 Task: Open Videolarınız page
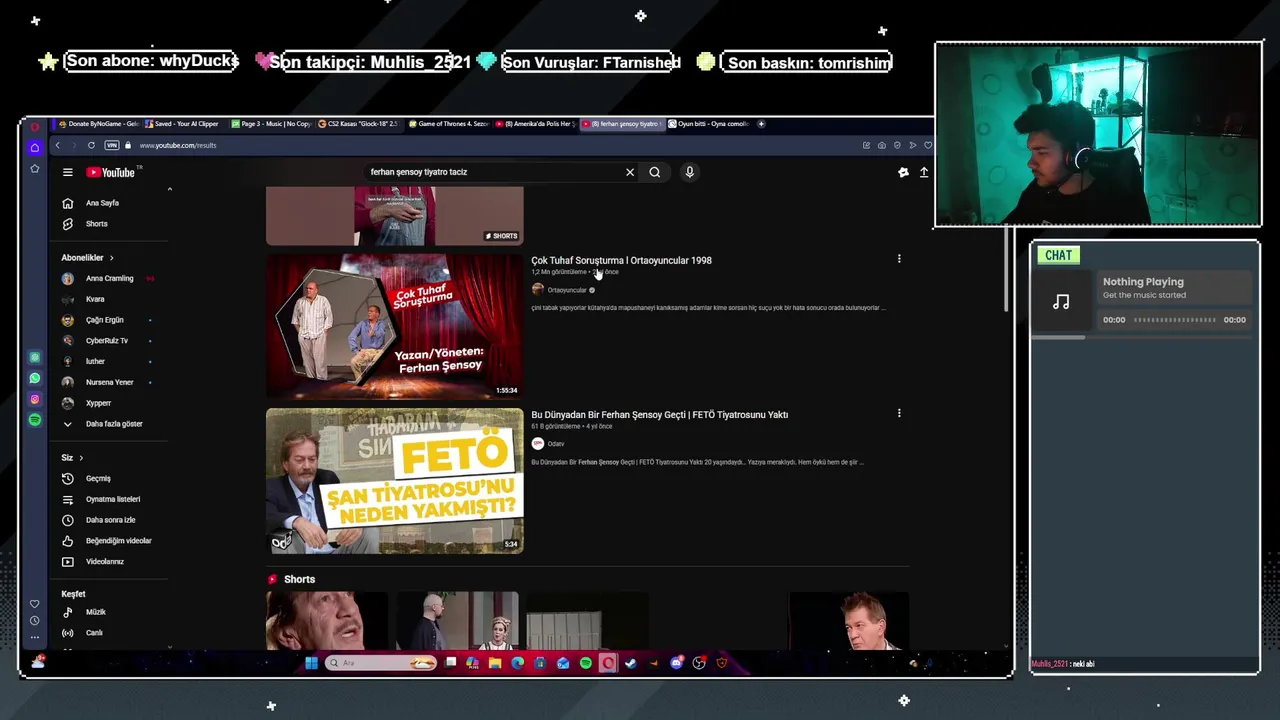(104, 562)
